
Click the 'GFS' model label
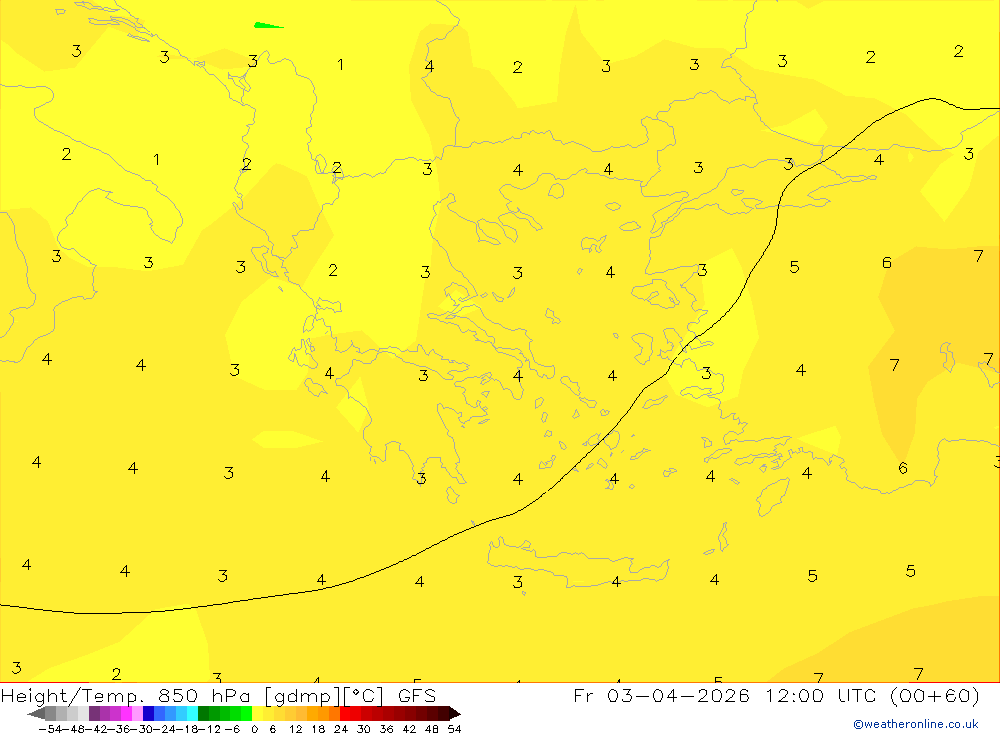416,695
